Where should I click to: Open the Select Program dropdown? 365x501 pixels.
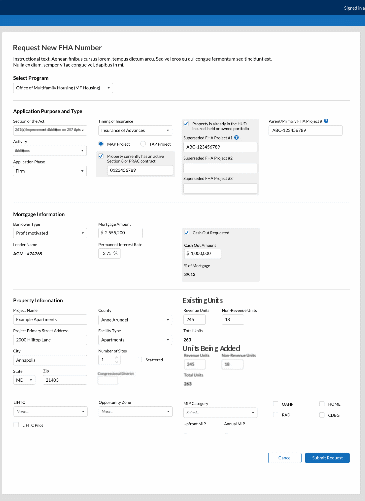pyautogui.click(x=63, y=88)
